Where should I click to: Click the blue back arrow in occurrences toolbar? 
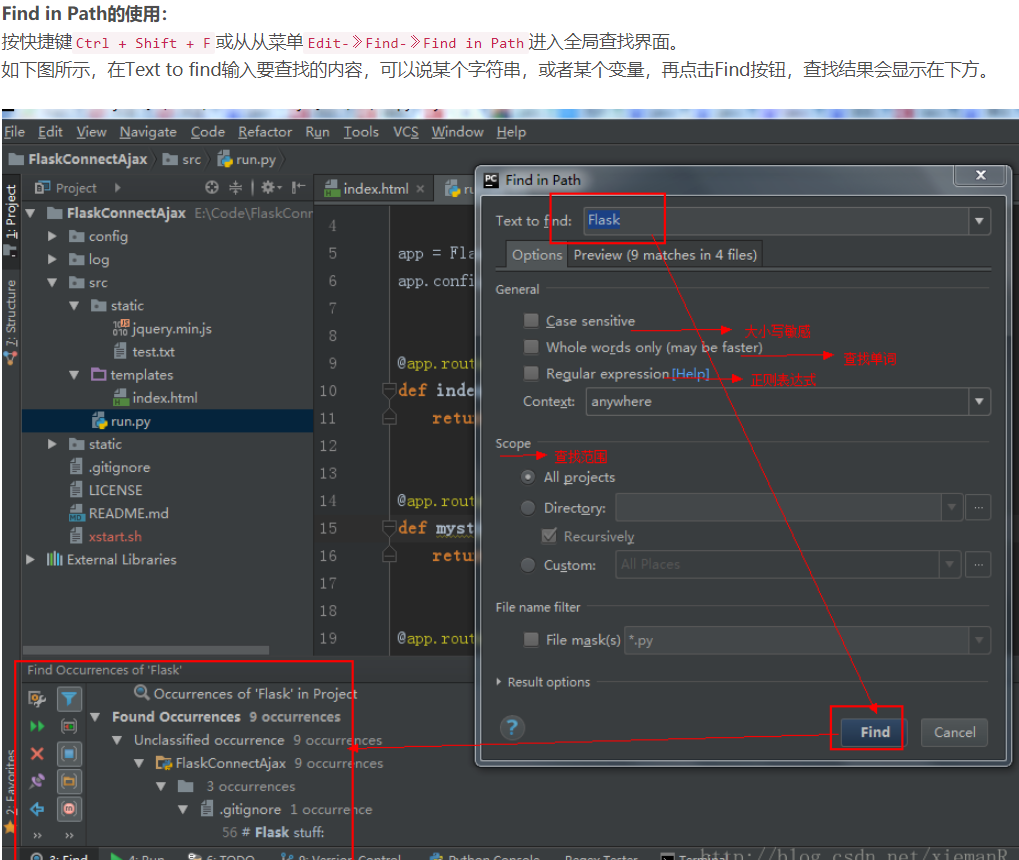(x=36, y=809)
